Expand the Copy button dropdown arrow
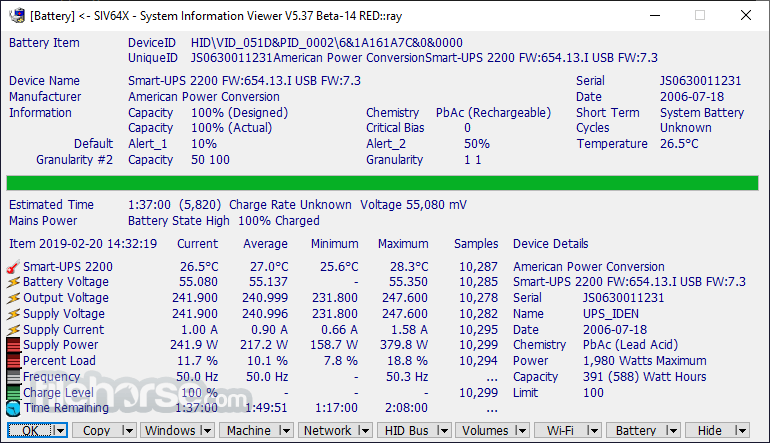Image resolution: width=770 pixels, height=443 pixels. pos(128,431)
